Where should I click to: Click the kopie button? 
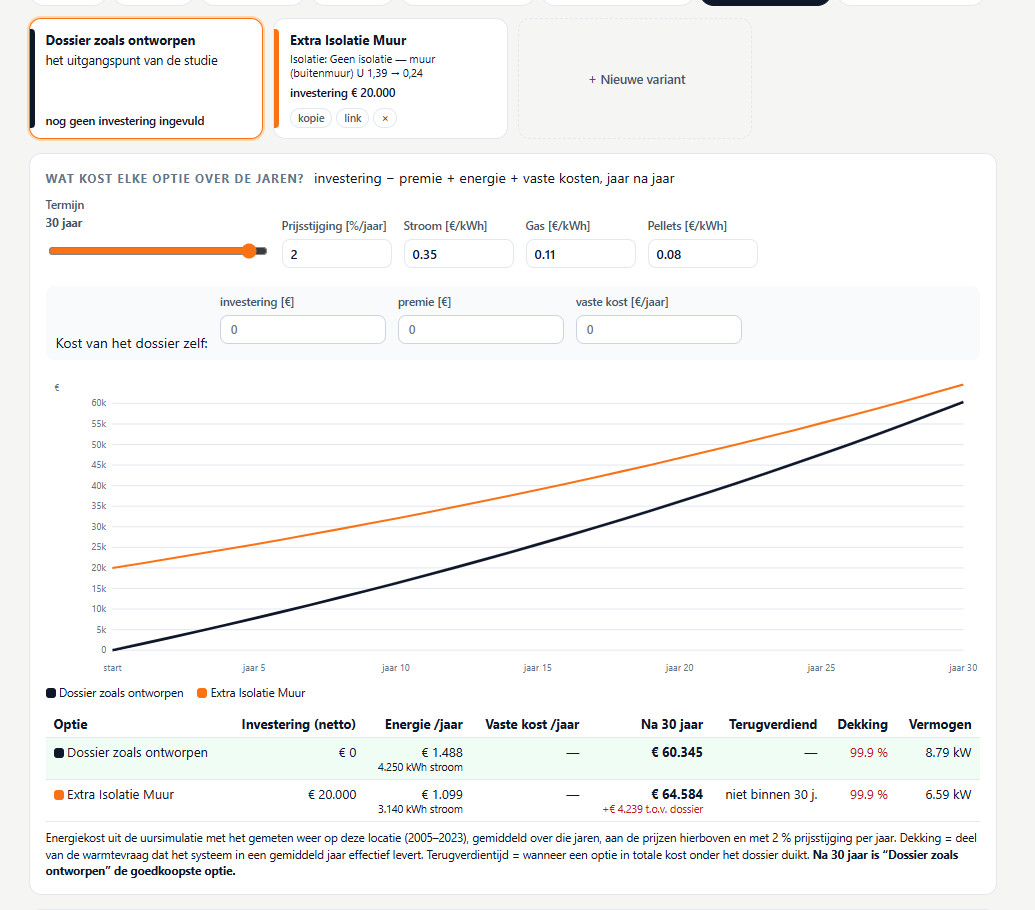click(x=311, y=118)
